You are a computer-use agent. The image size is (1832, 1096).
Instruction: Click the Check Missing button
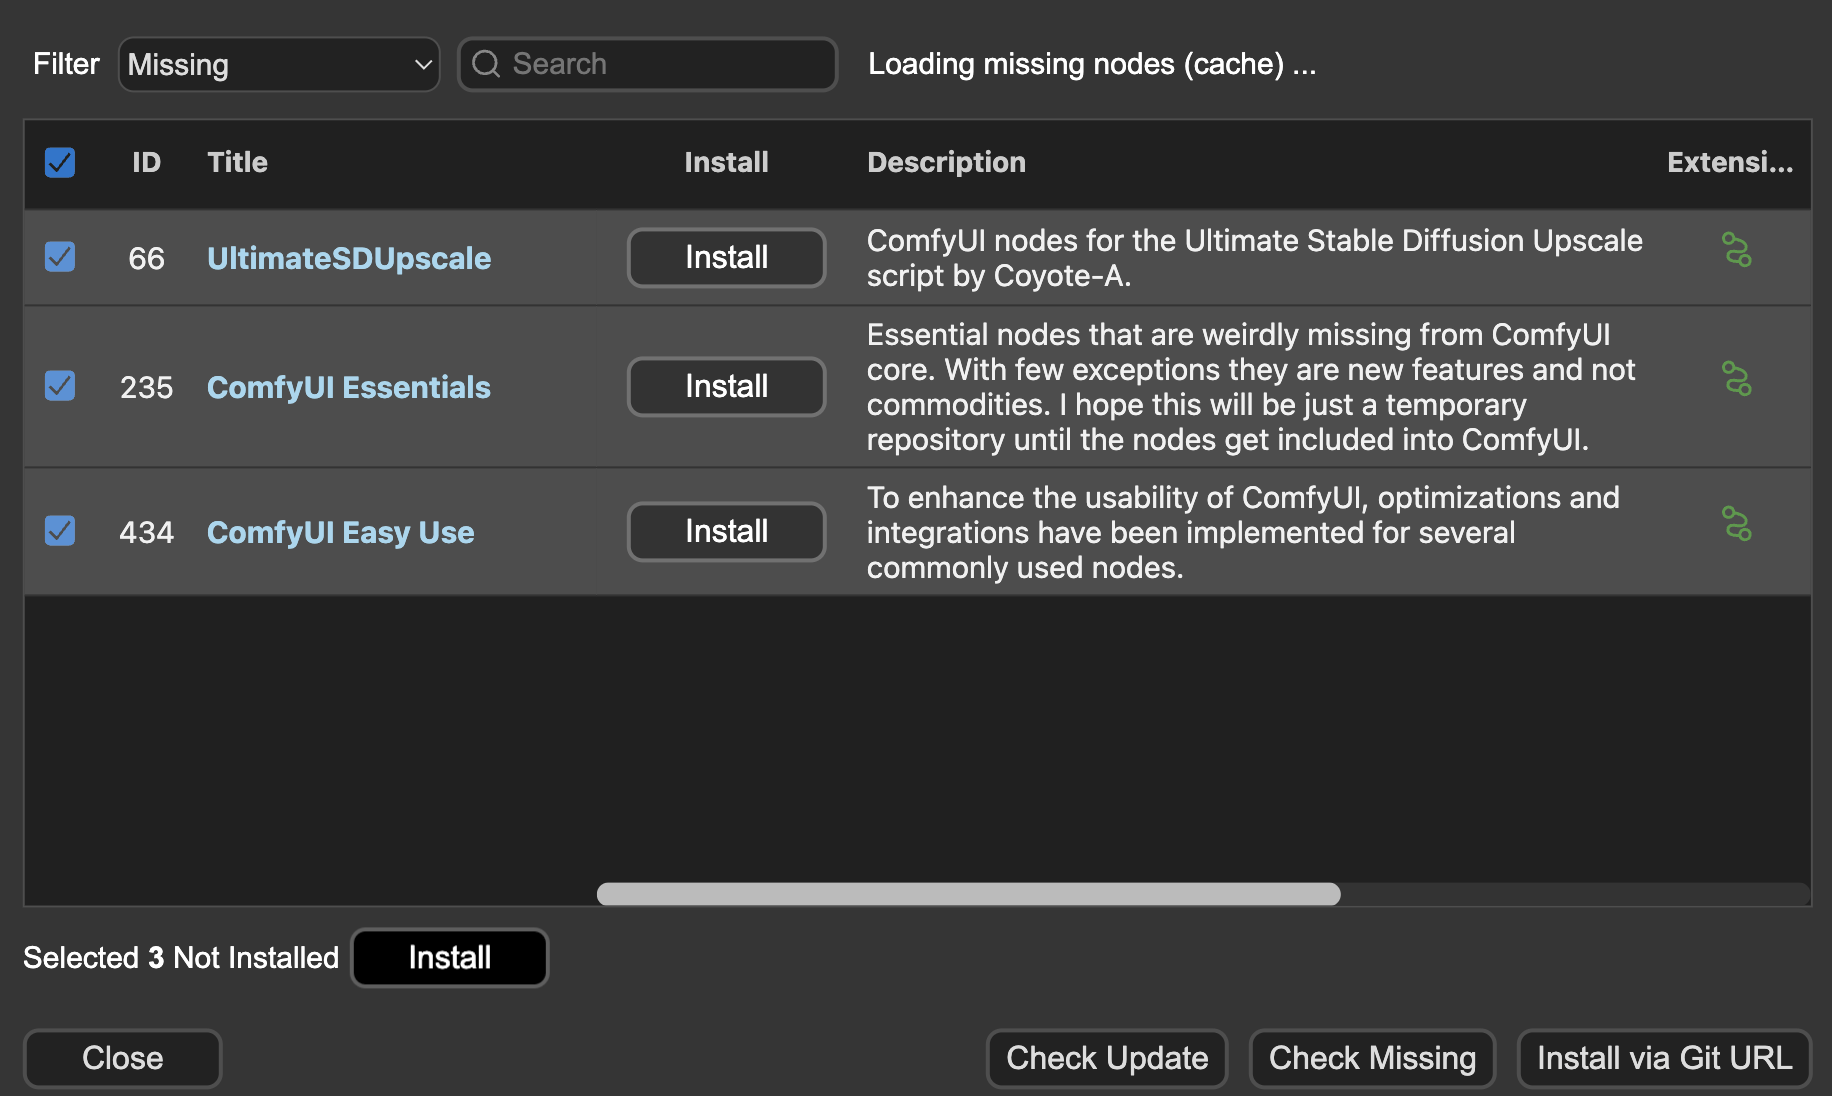pyautogui.click(x=1372, y=1058)
